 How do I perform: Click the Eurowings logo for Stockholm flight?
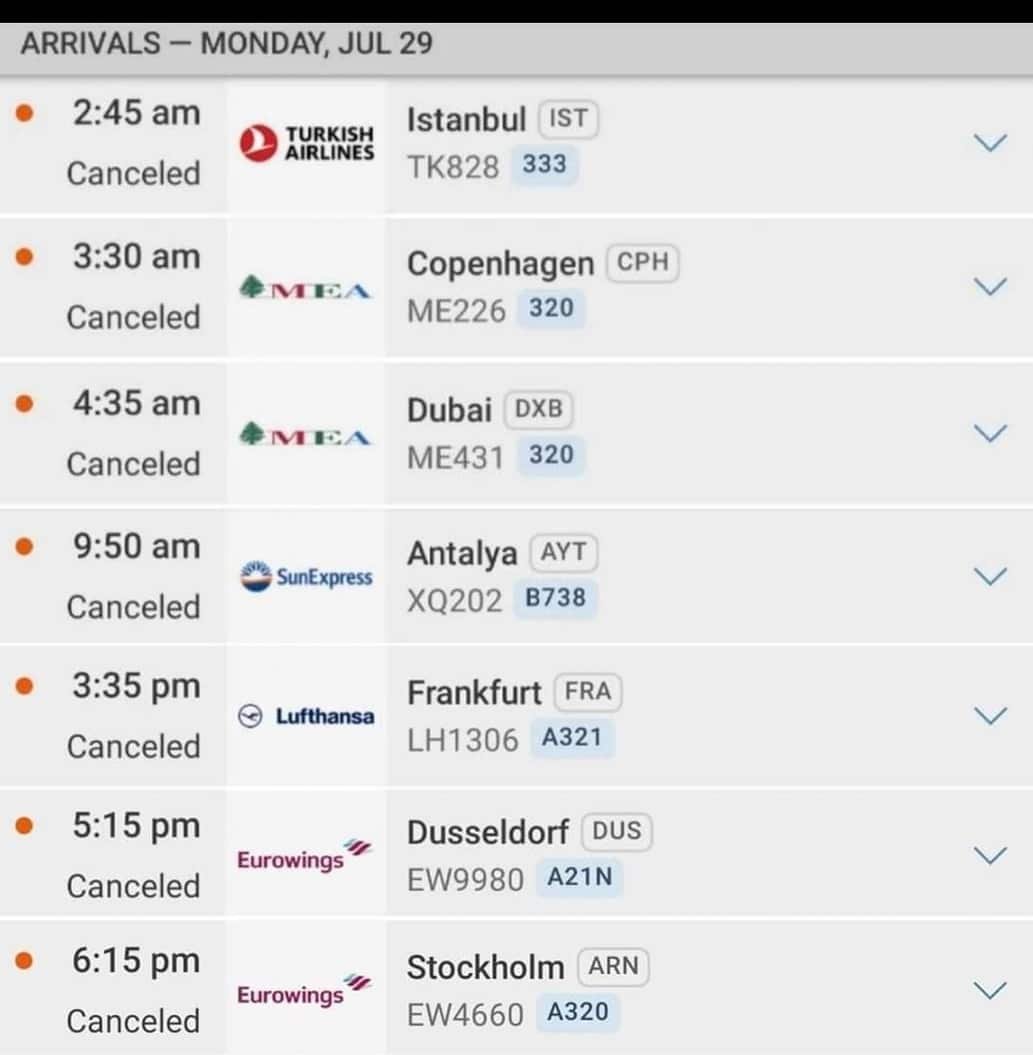(305, 990)
